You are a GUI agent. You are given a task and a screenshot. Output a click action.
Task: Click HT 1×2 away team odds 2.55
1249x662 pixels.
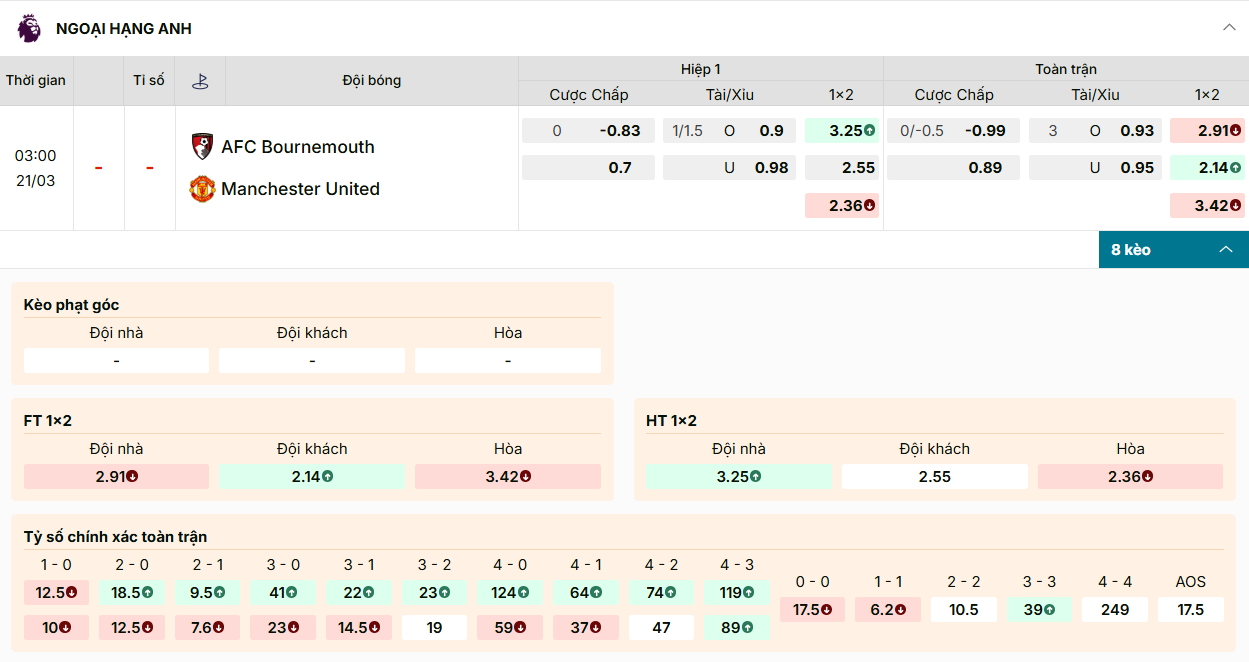[x=934, y=476]
